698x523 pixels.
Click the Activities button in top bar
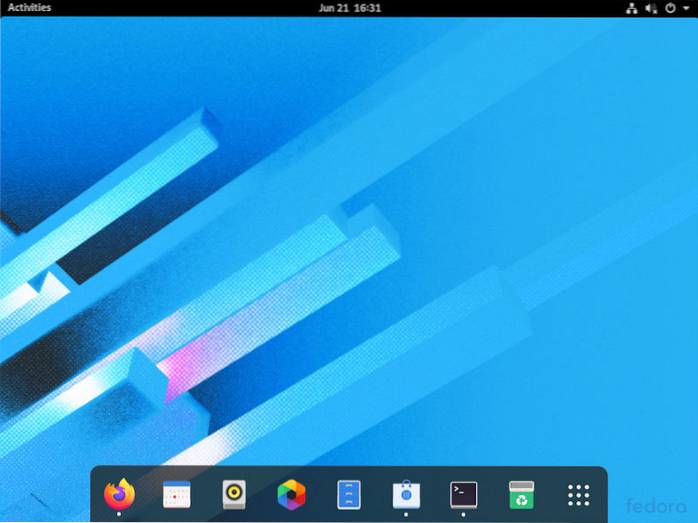pyautogui.click(x=29, y=8)
